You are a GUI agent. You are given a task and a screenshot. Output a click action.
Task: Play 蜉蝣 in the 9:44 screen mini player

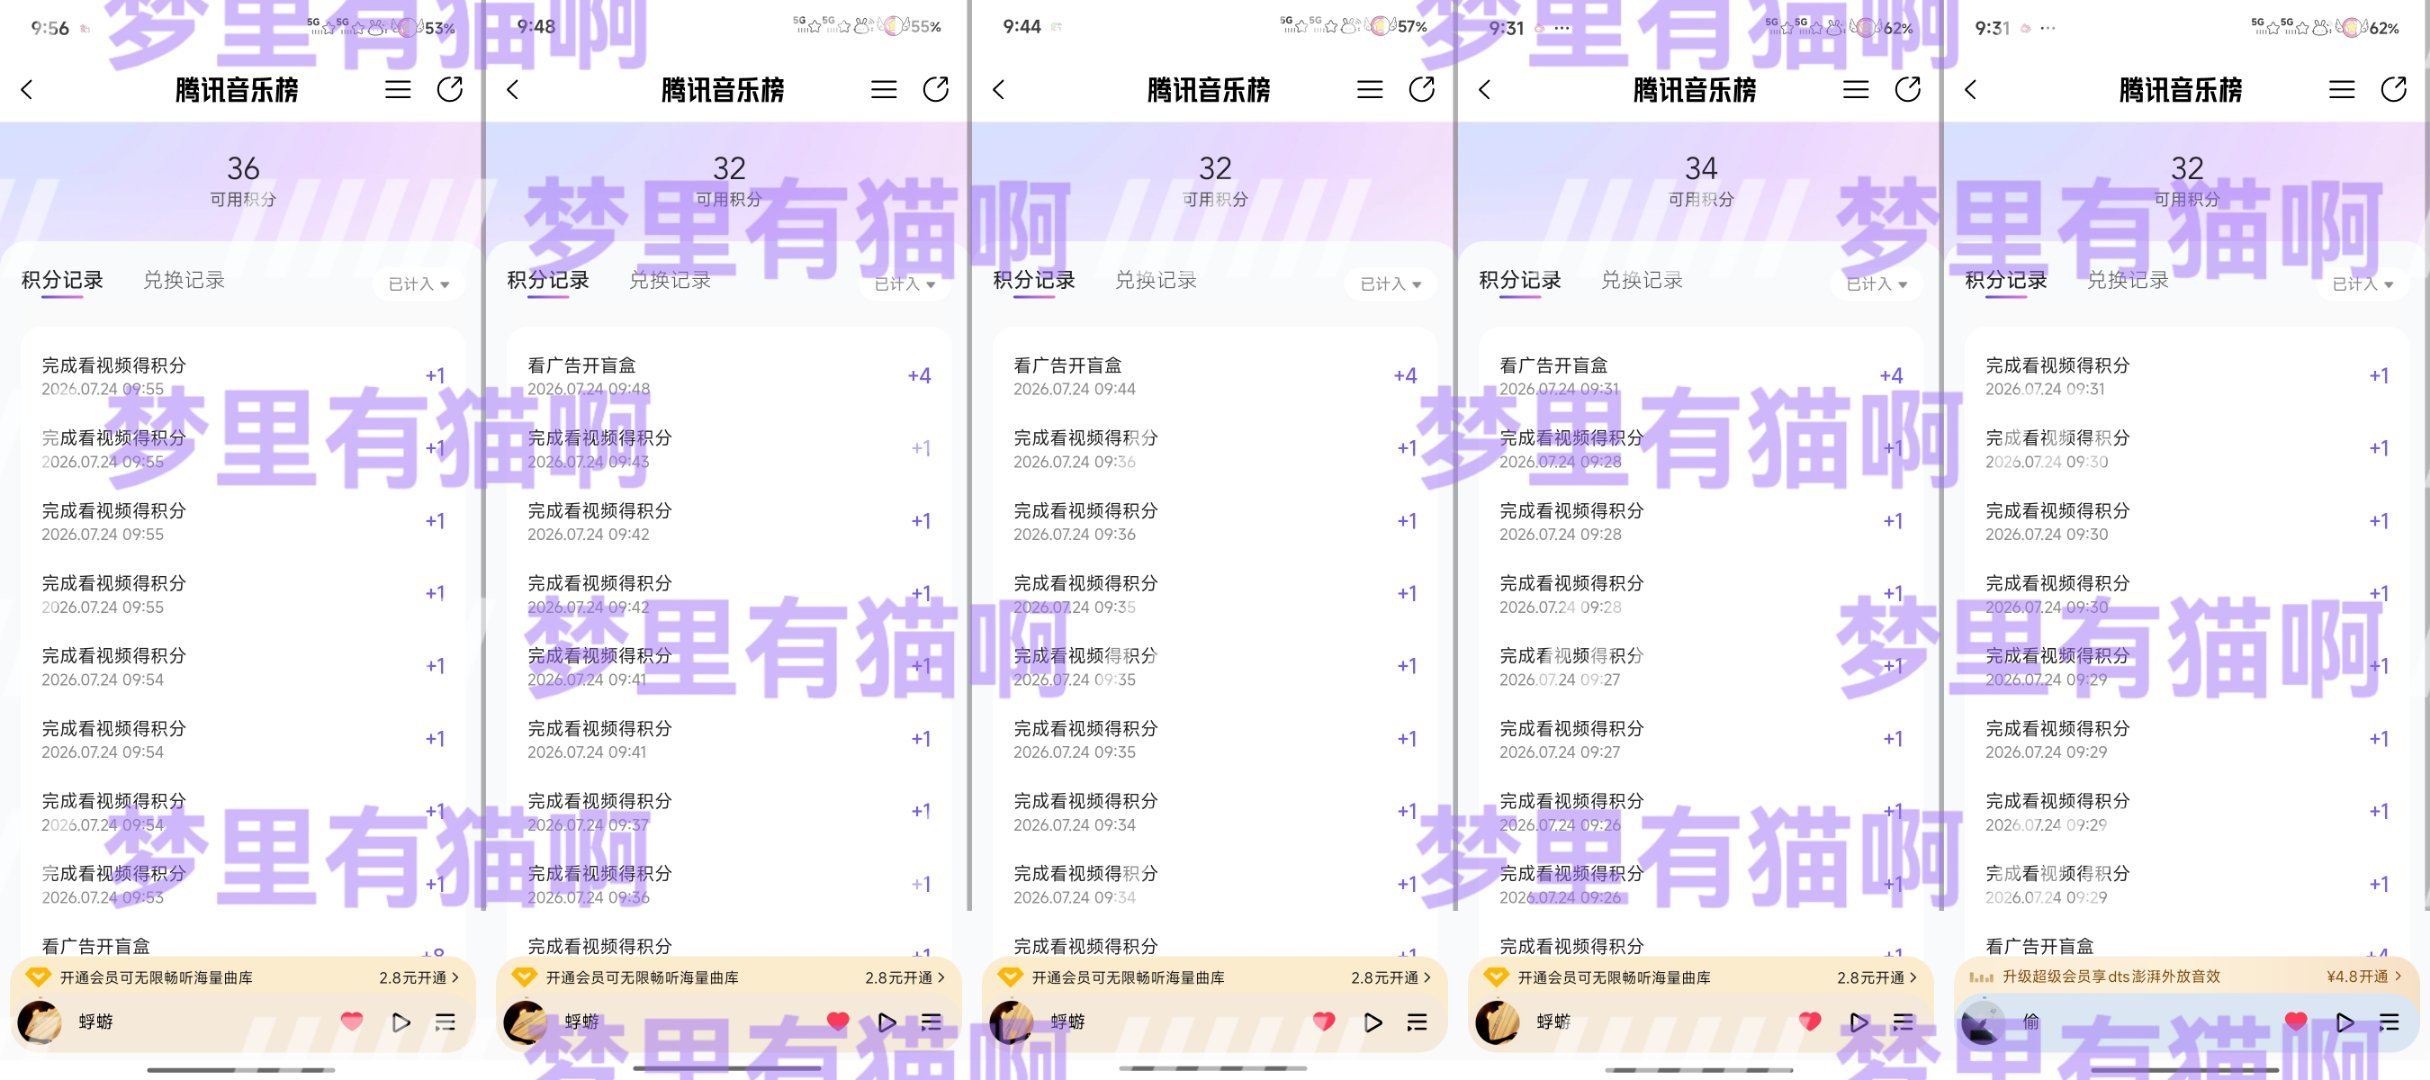pos(1373,1022)
